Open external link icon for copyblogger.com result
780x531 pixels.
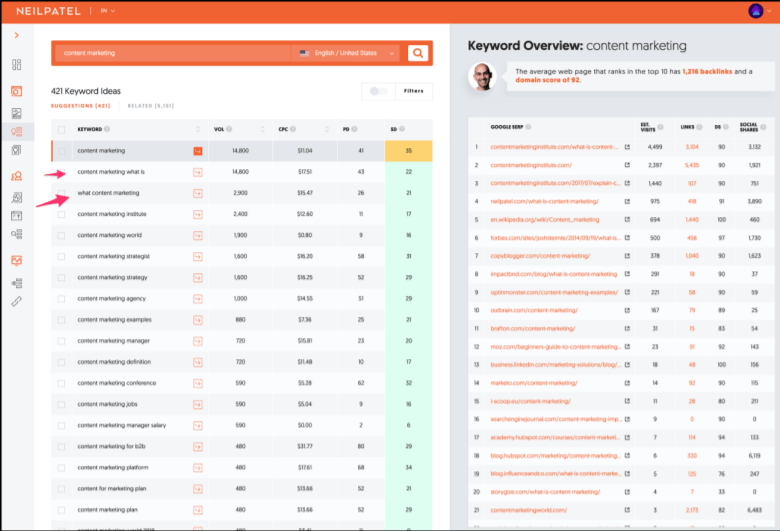(627, 256)
